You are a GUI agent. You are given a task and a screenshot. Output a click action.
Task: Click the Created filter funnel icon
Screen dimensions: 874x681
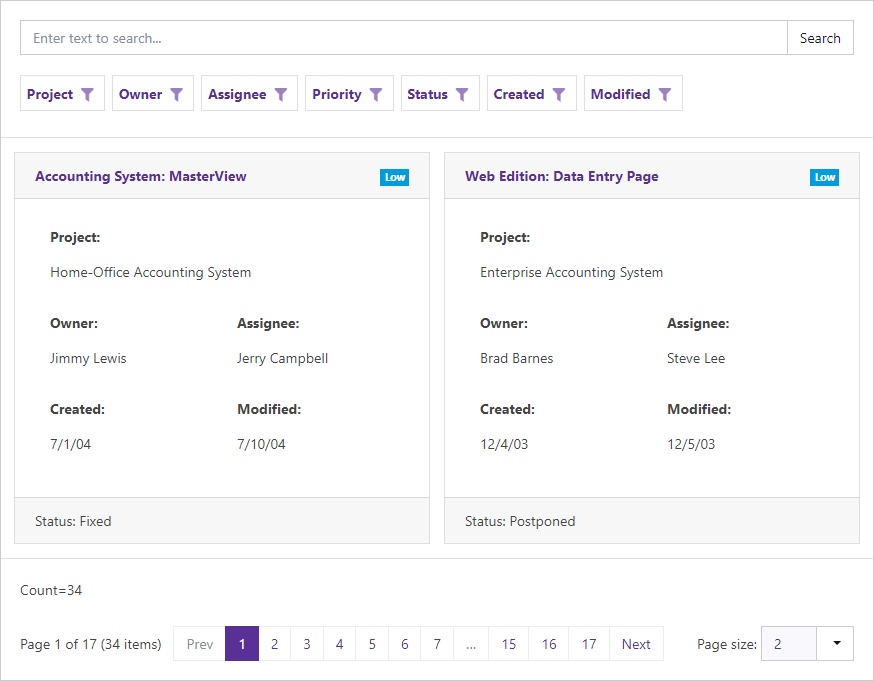click(x=559, y=94)
